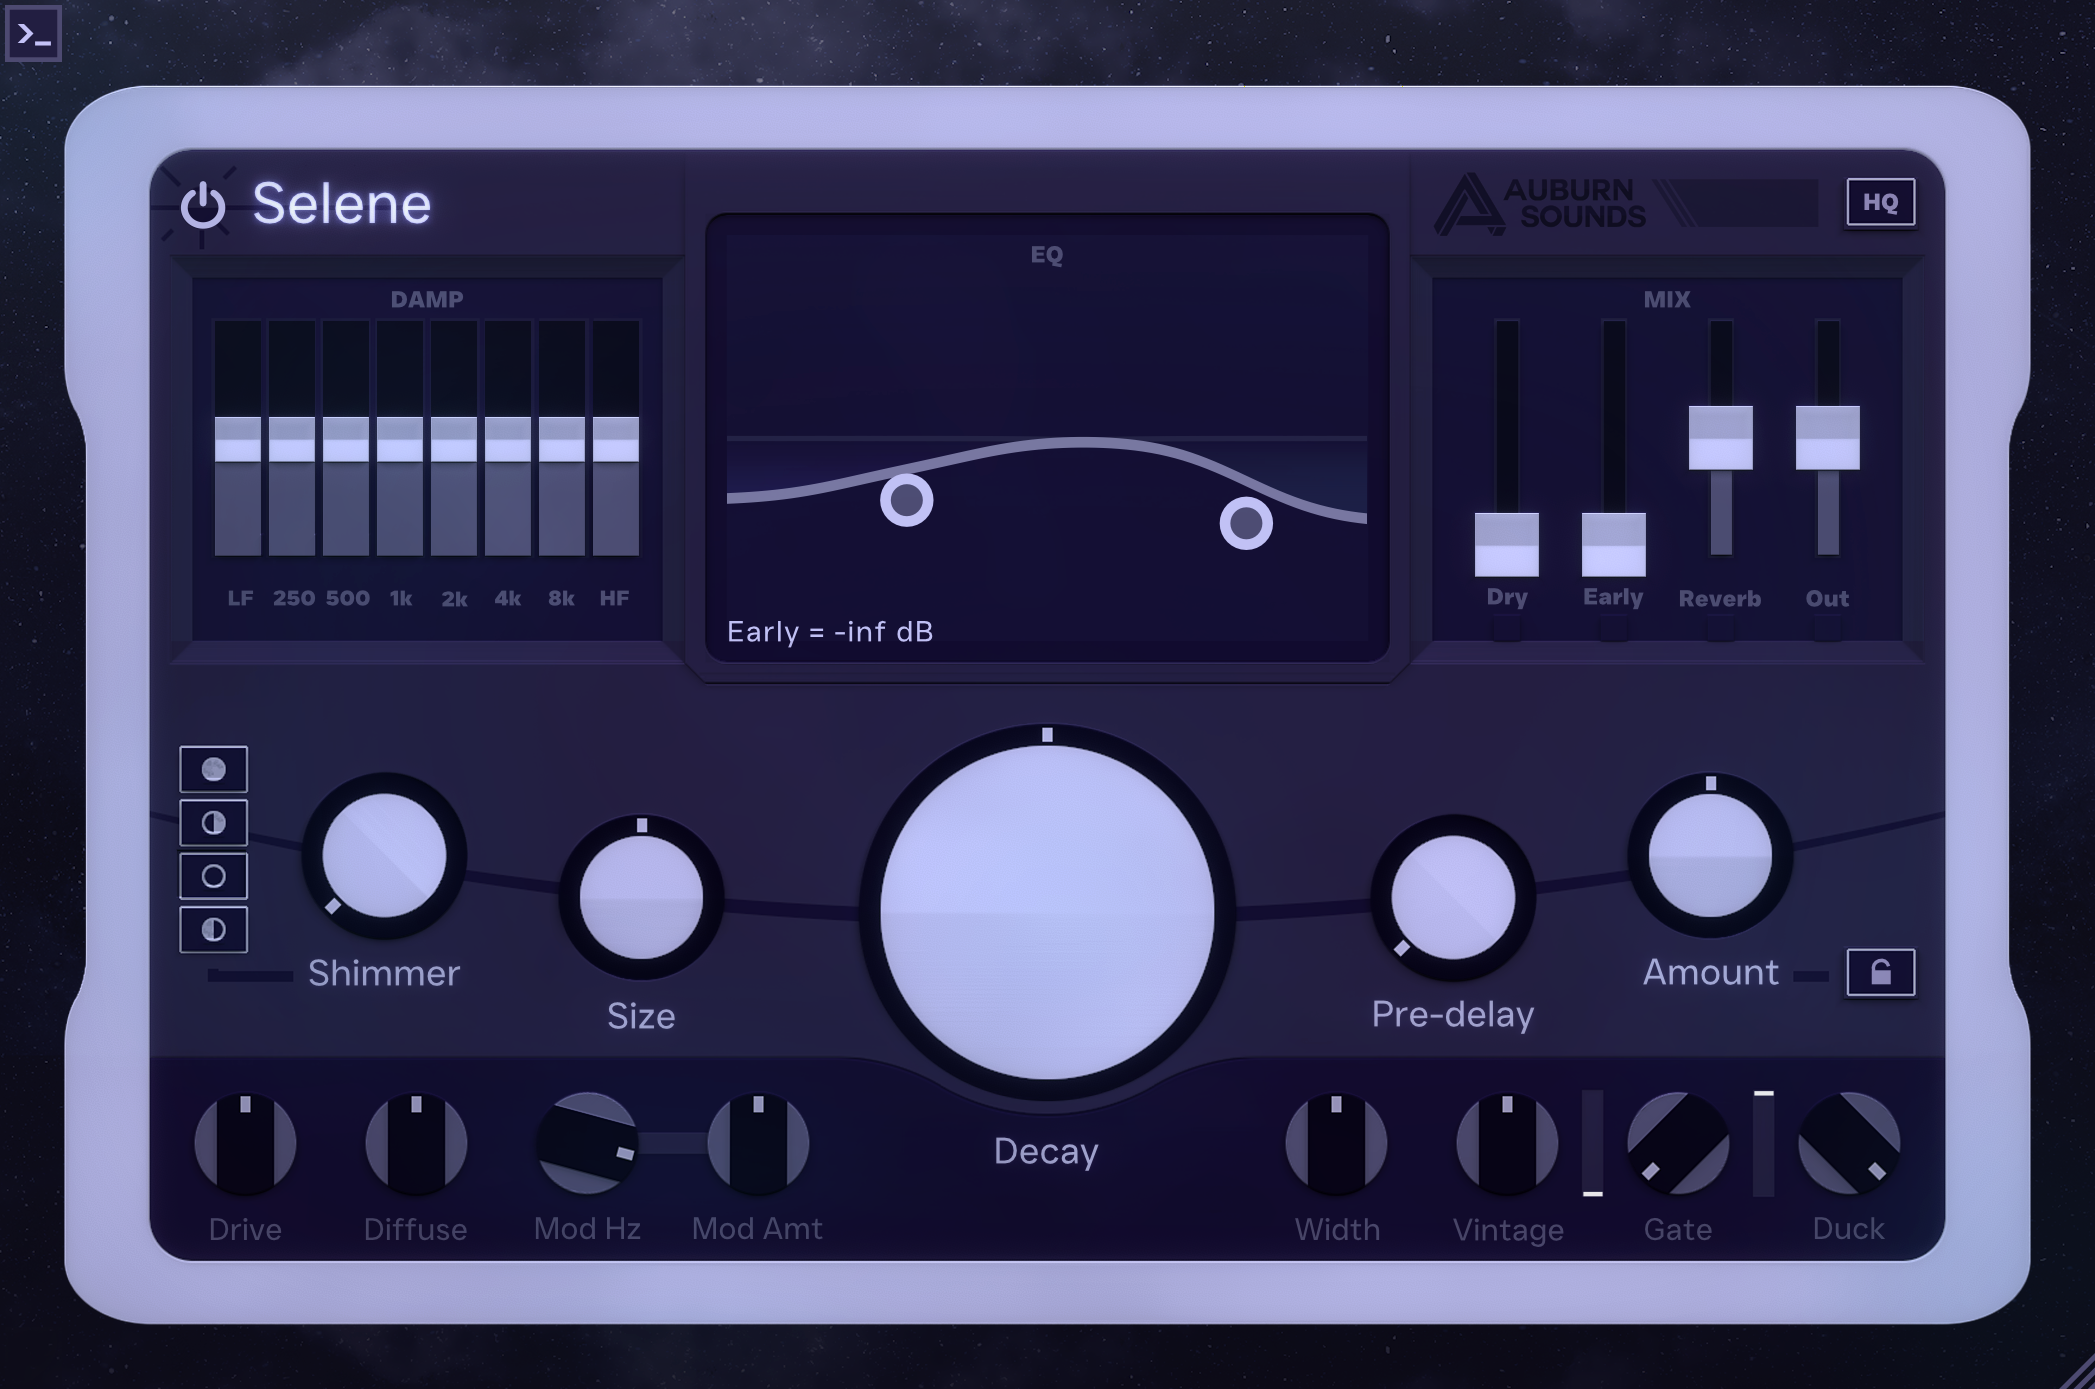The image size is (2095, 1389).
Task: Click the lock icon beside Amount
Action: click(1883, 969)
